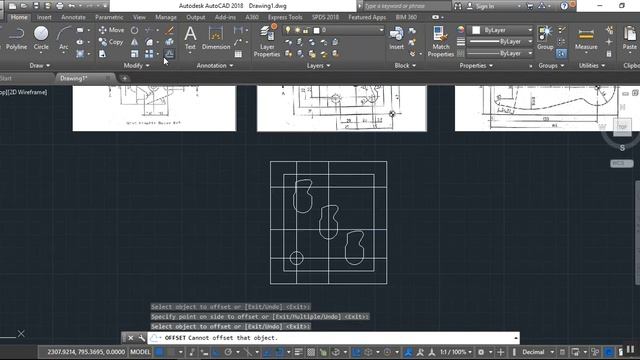Click the Stretch tool icon
640x360 pixels.
(102, 53)
